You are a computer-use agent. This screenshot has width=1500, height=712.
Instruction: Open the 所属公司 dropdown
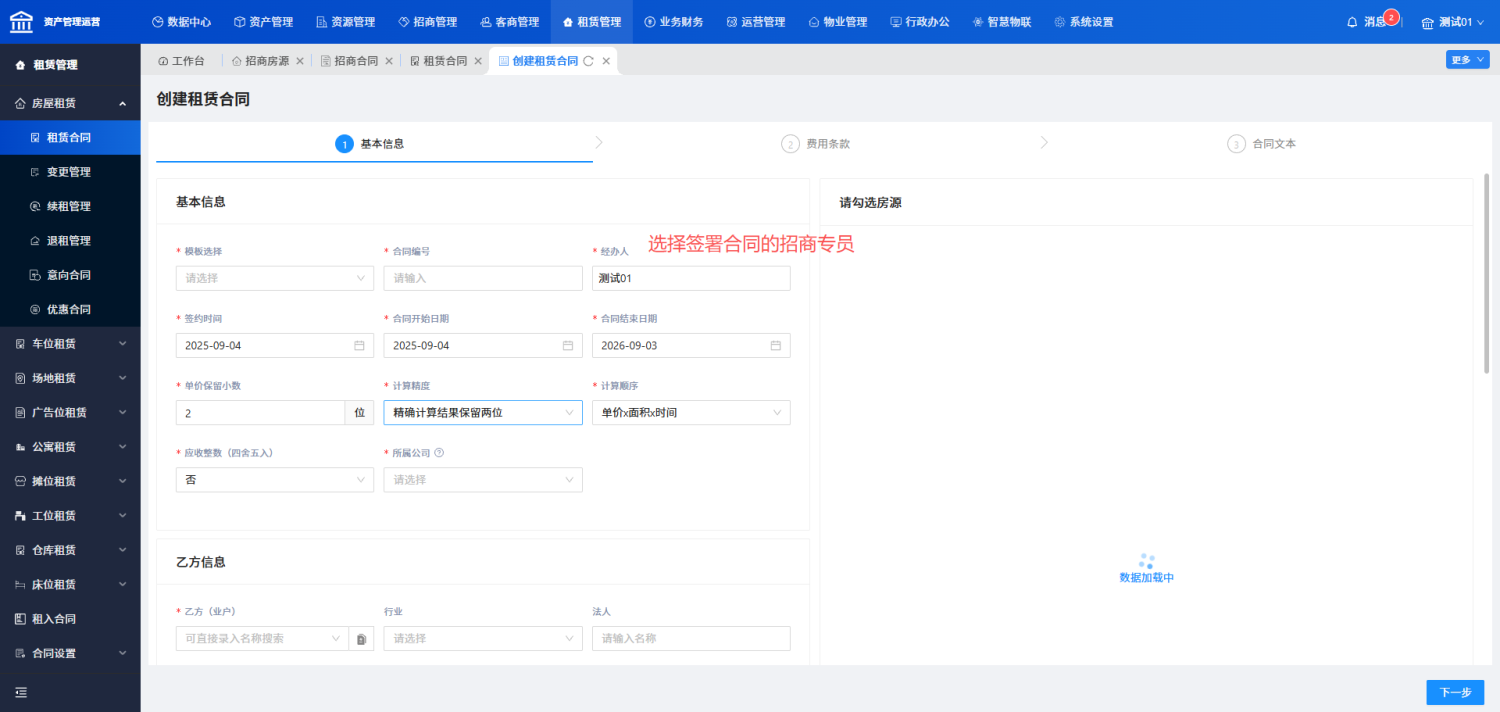[x=483, y=480]
